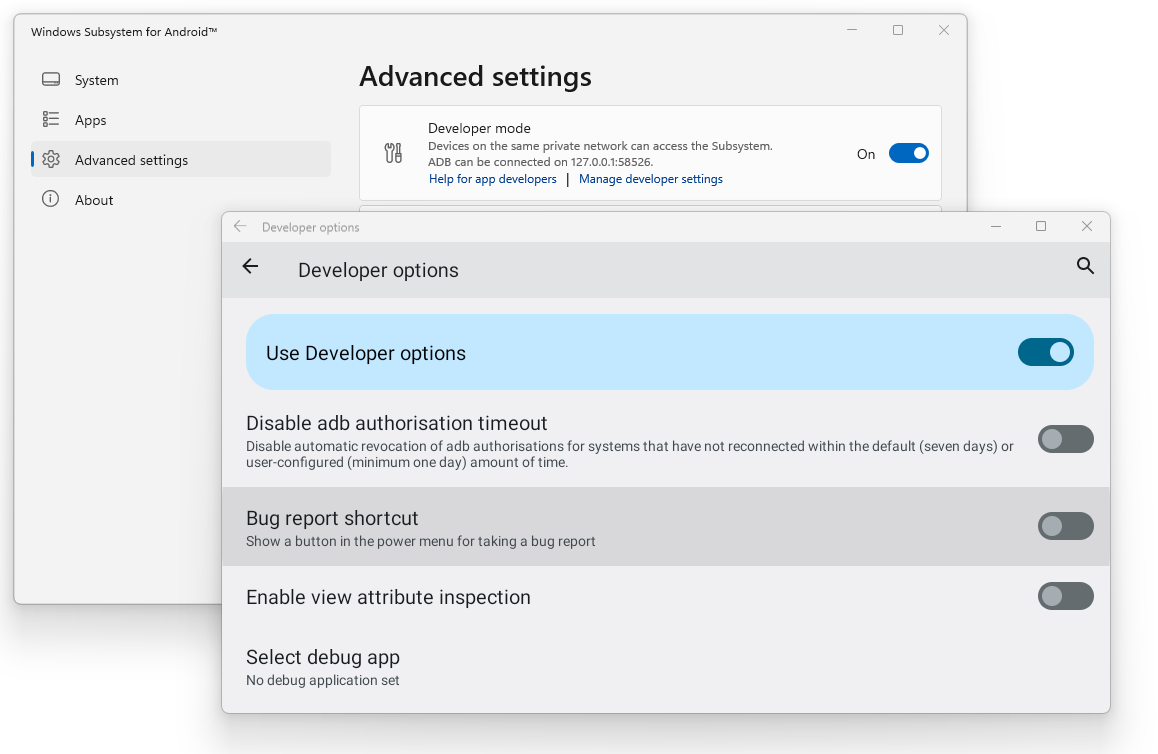Click 'Show a button in the power menu' description
The image size is (1158, 754).
pyautogui.click(x=421, y=541)
